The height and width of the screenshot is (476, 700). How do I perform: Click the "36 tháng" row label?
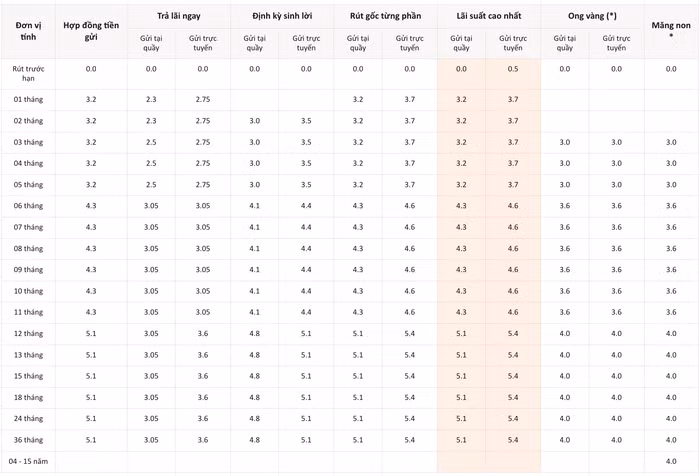coord(27,440)
